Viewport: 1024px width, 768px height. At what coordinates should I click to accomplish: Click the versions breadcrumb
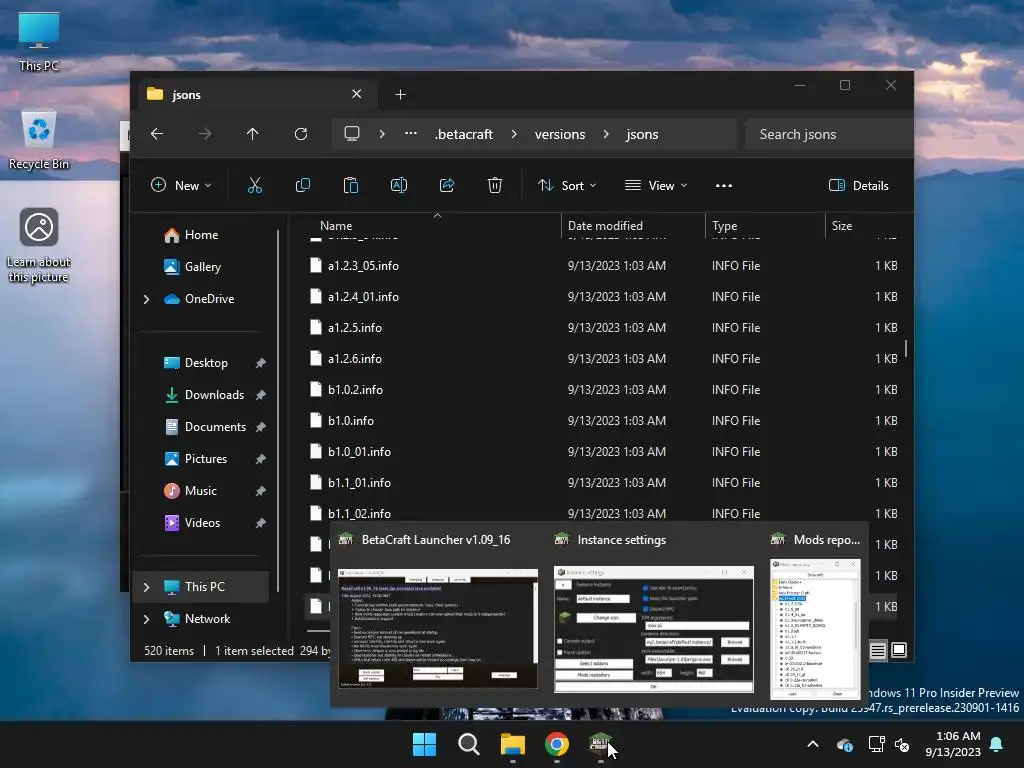point(560,134)
